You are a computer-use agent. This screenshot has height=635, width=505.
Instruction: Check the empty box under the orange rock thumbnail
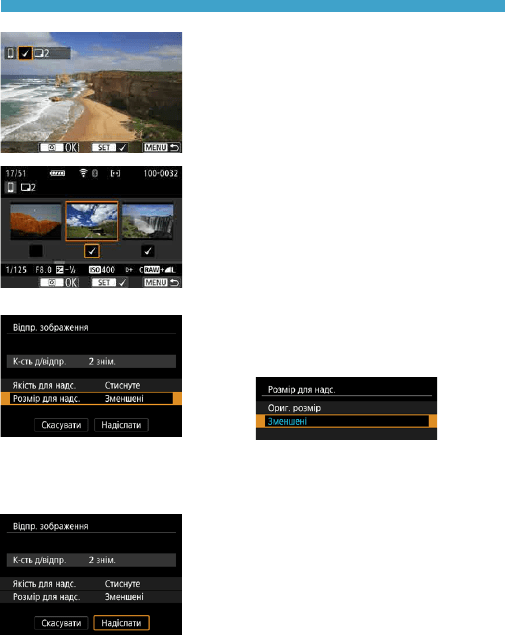pyautogui.click(x=36, y=251)
